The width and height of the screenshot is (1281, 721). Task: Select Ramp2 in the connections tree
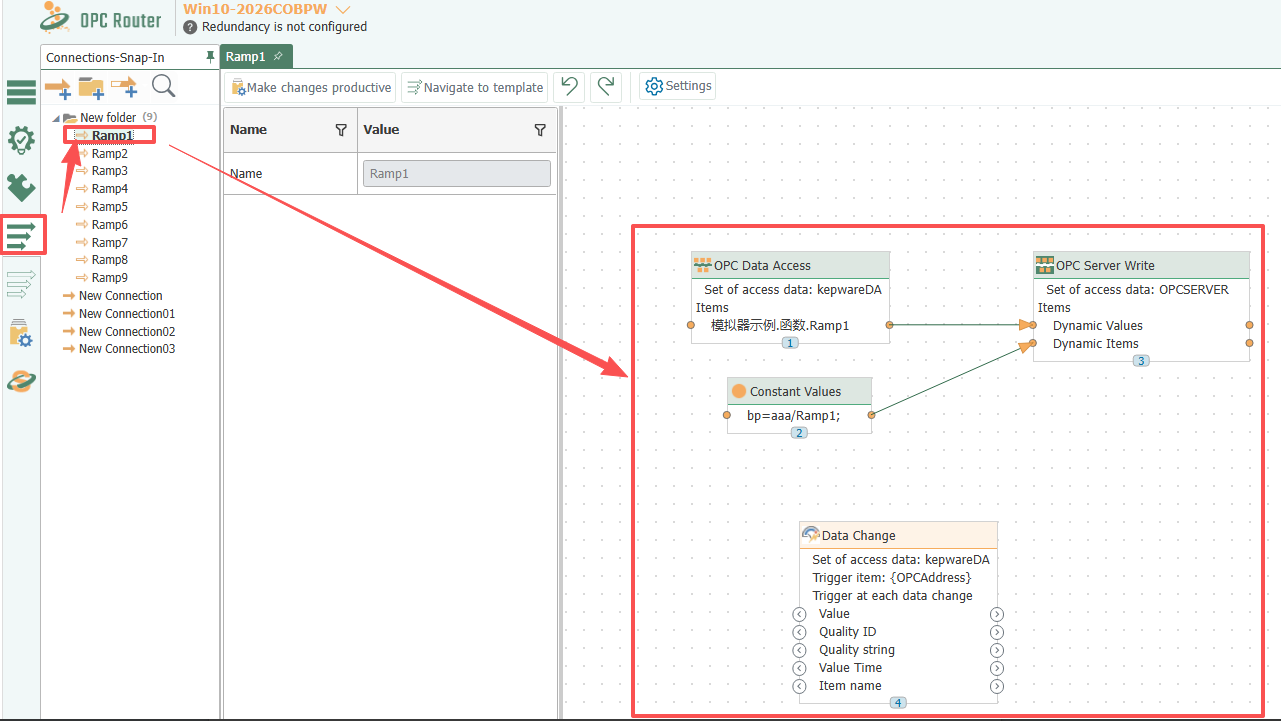click(x=110, y=154)
